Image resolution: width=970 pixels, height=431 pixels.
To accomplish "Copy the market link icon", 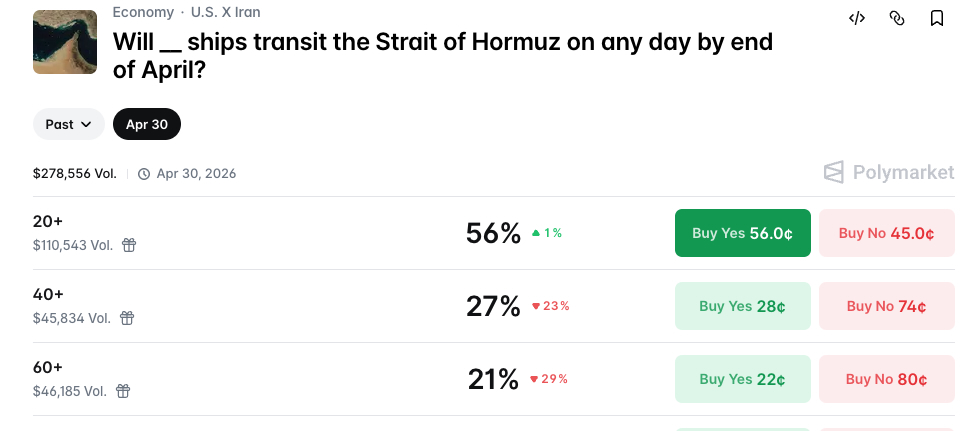I will pos(897,18).
